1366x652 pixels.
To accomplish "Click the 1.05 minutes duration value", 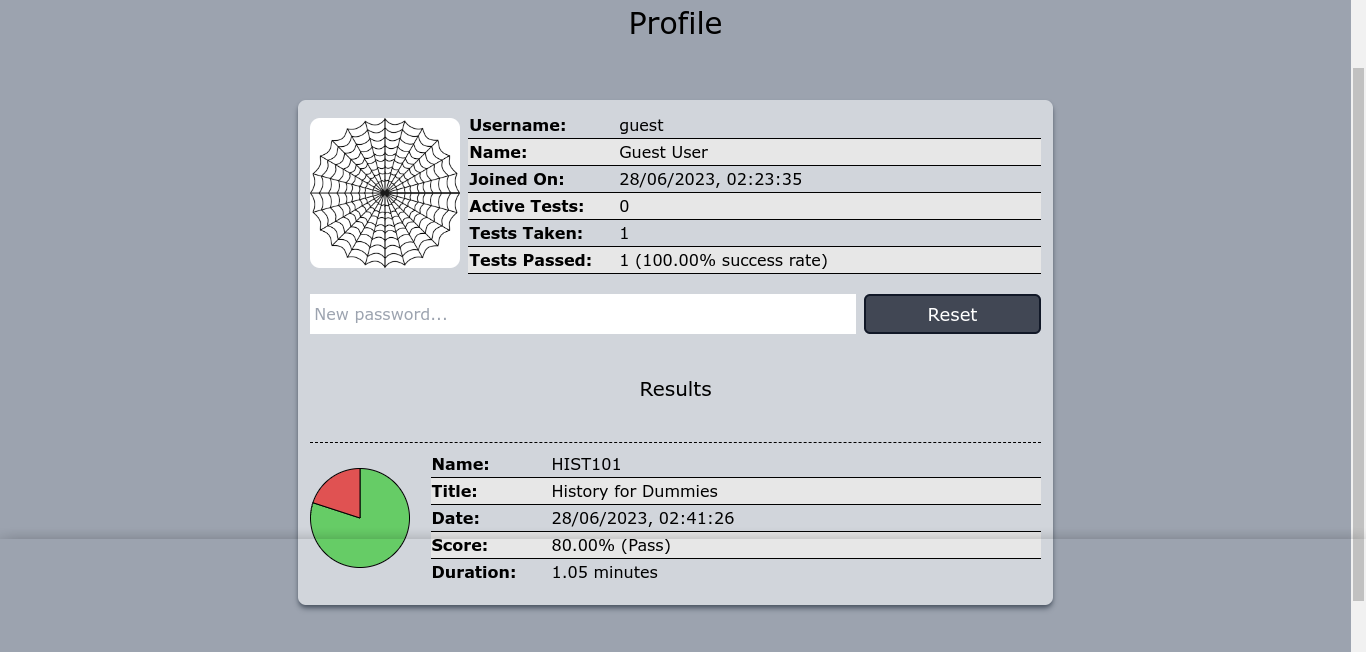I will click(604, 572).
